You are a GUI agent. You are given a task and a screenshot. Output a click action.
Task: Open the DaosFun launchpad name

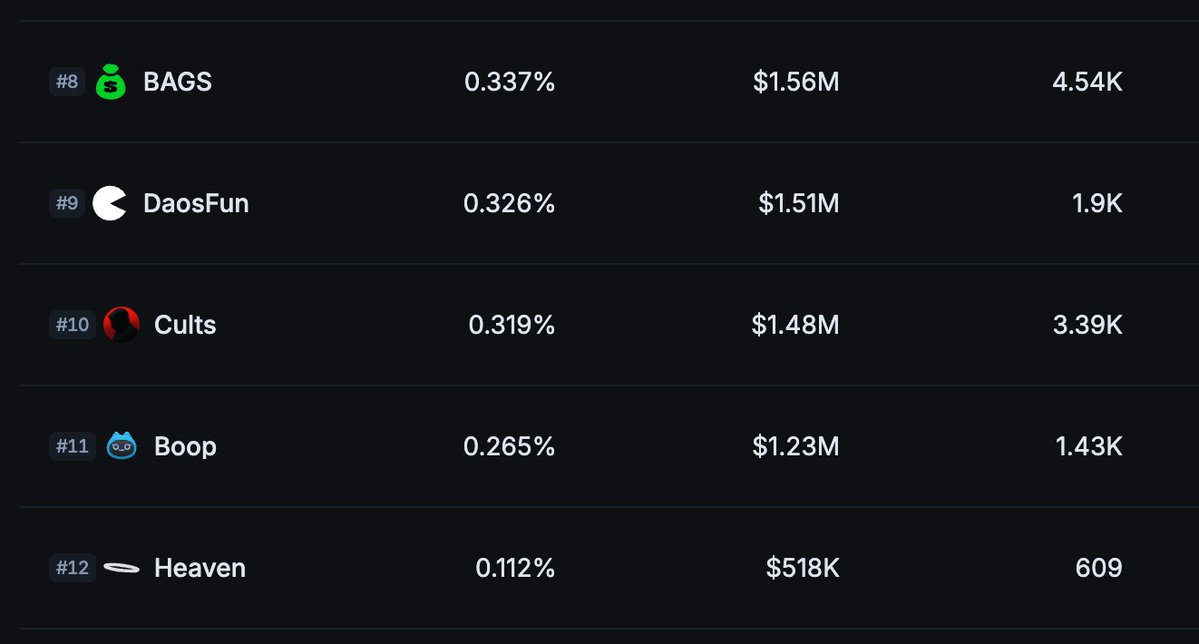point(196,204)
